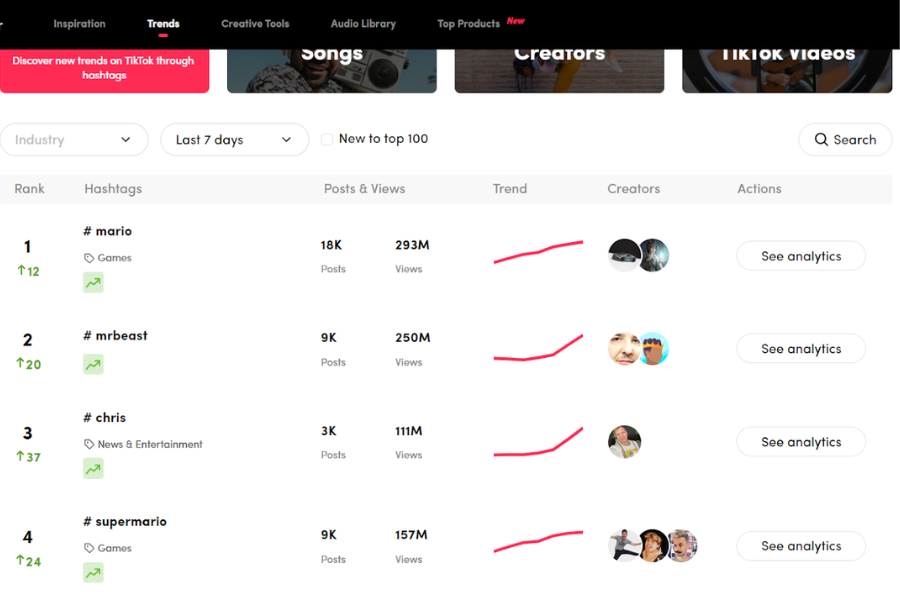
Task: Open the Last 7 days dropdown
Action: point(234,140)
